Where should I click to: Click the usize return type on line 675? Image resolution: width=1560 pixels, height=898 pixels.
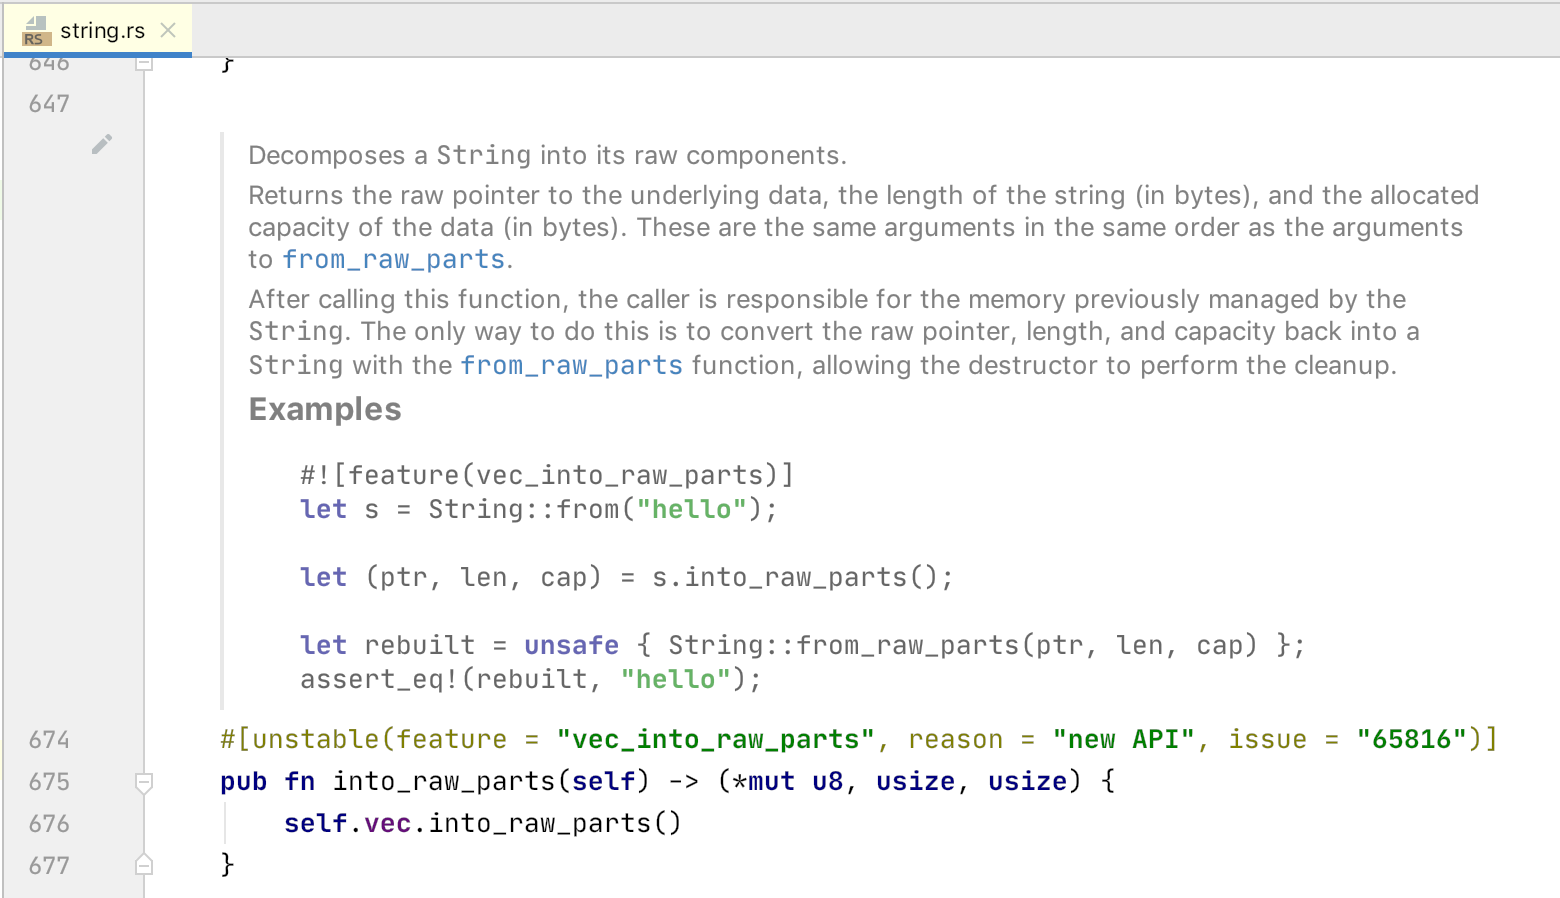click(x=914, y=781)
